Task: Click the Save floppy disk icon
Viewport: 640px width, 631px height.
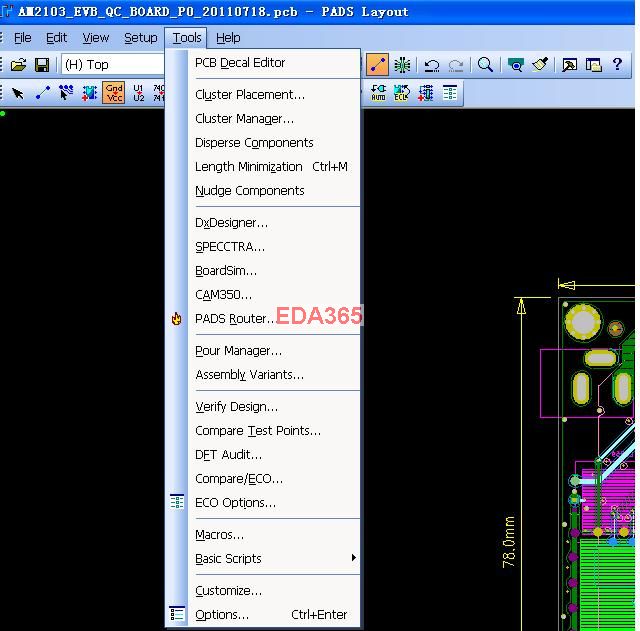Action: tap(42, 65)
